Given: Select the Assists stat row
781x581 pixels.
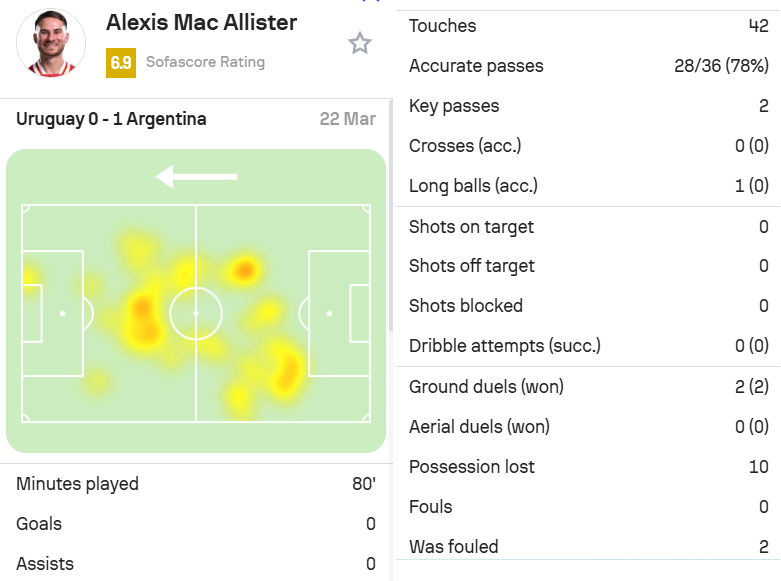Looking at the screenshot, I should tap(196, 564).
